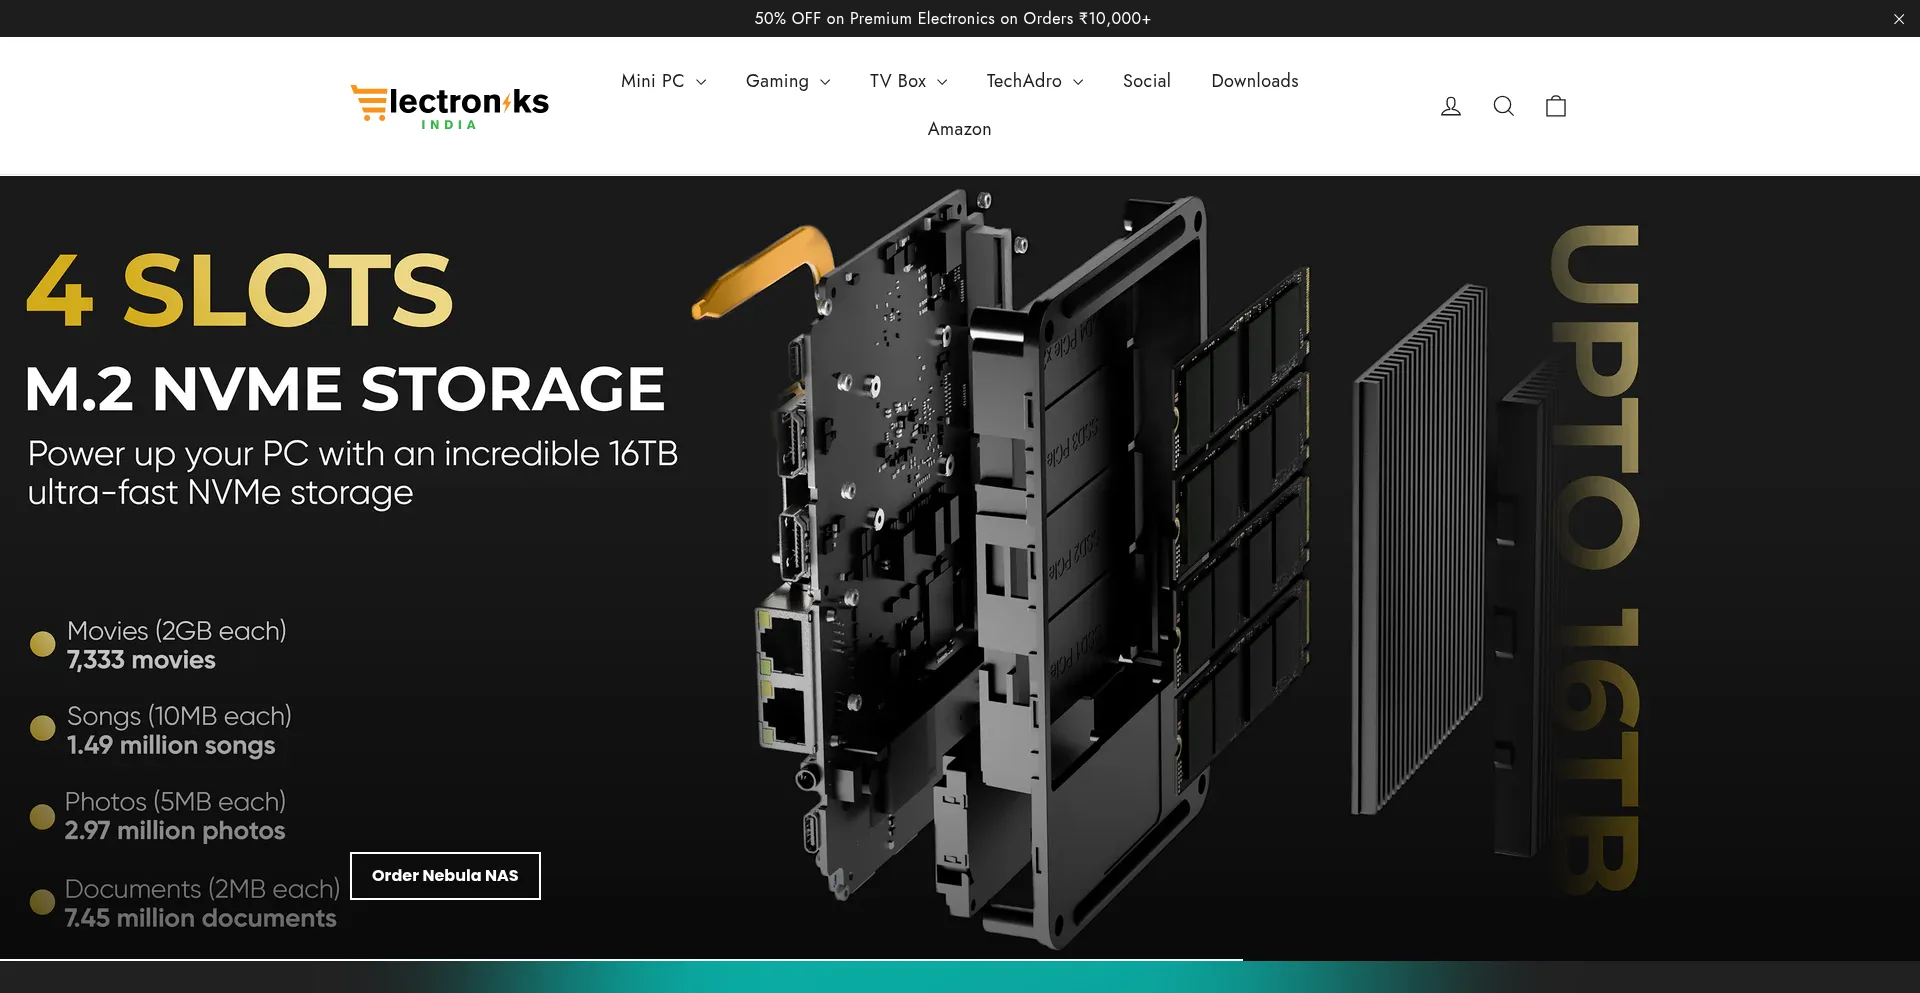Click the 50% OFF promotion text
Screen dimensions: 1920x993
[952, 19]
